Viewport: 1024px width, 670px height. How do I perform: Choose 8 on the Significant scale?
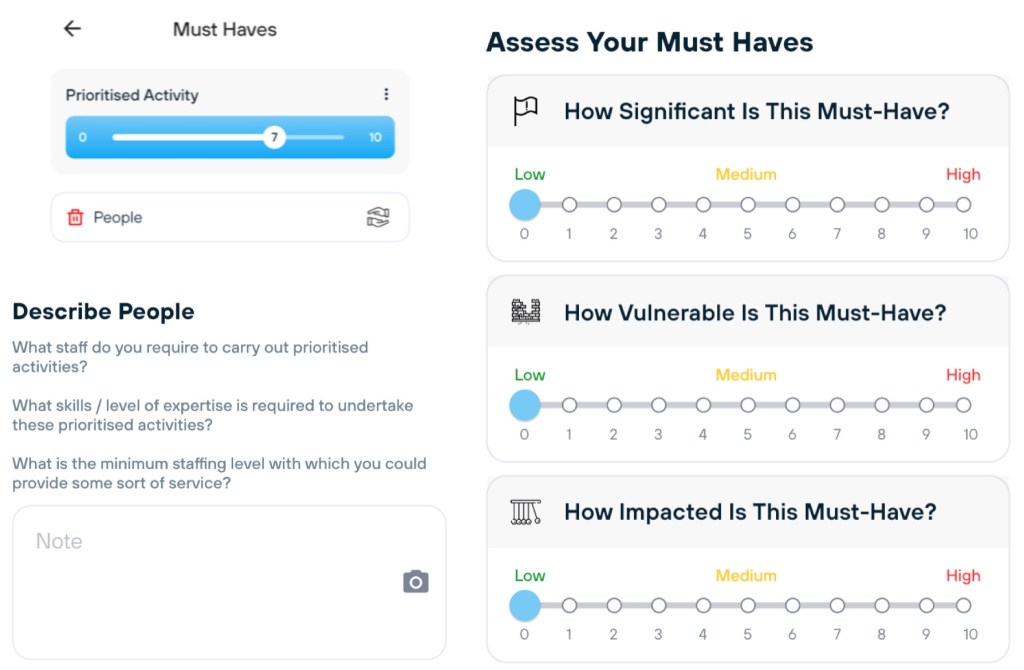(882, 205)
